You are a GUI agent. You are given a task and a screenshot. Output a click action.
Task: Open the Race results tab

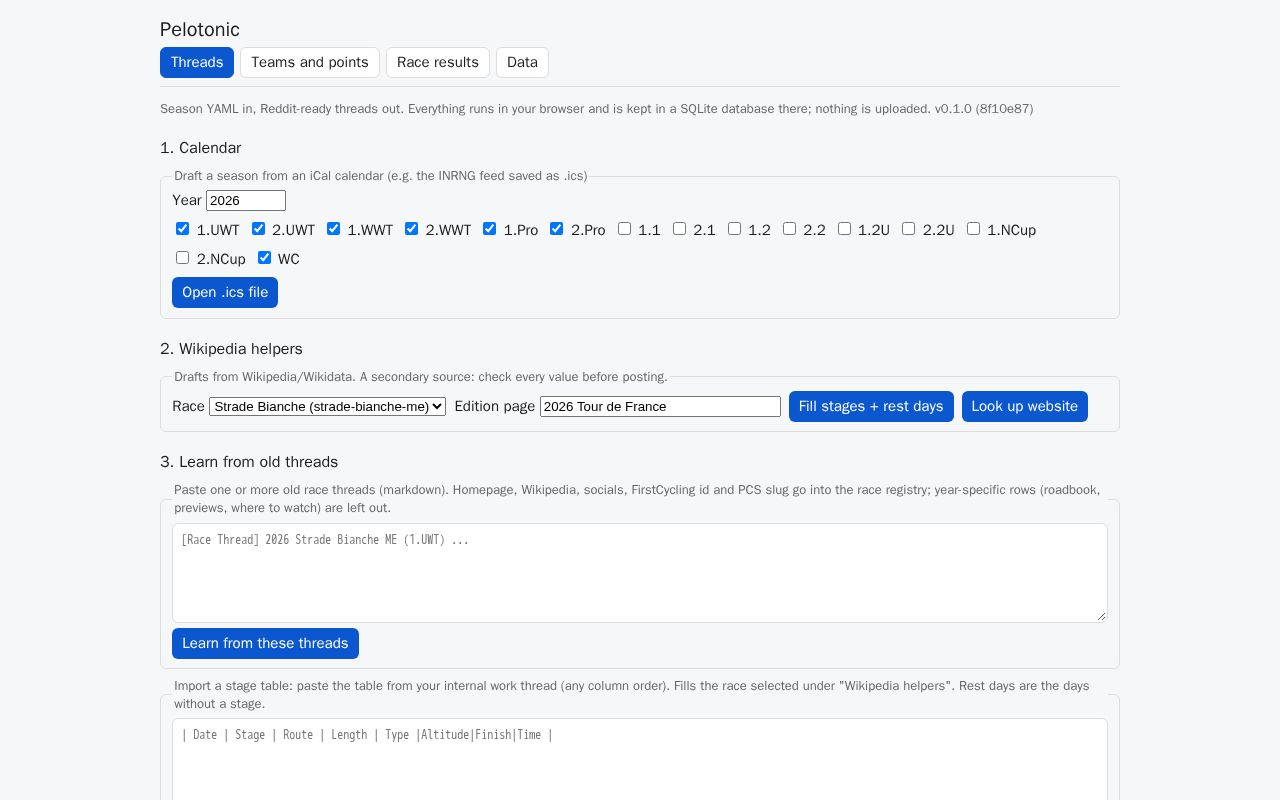tap(438, 62)
